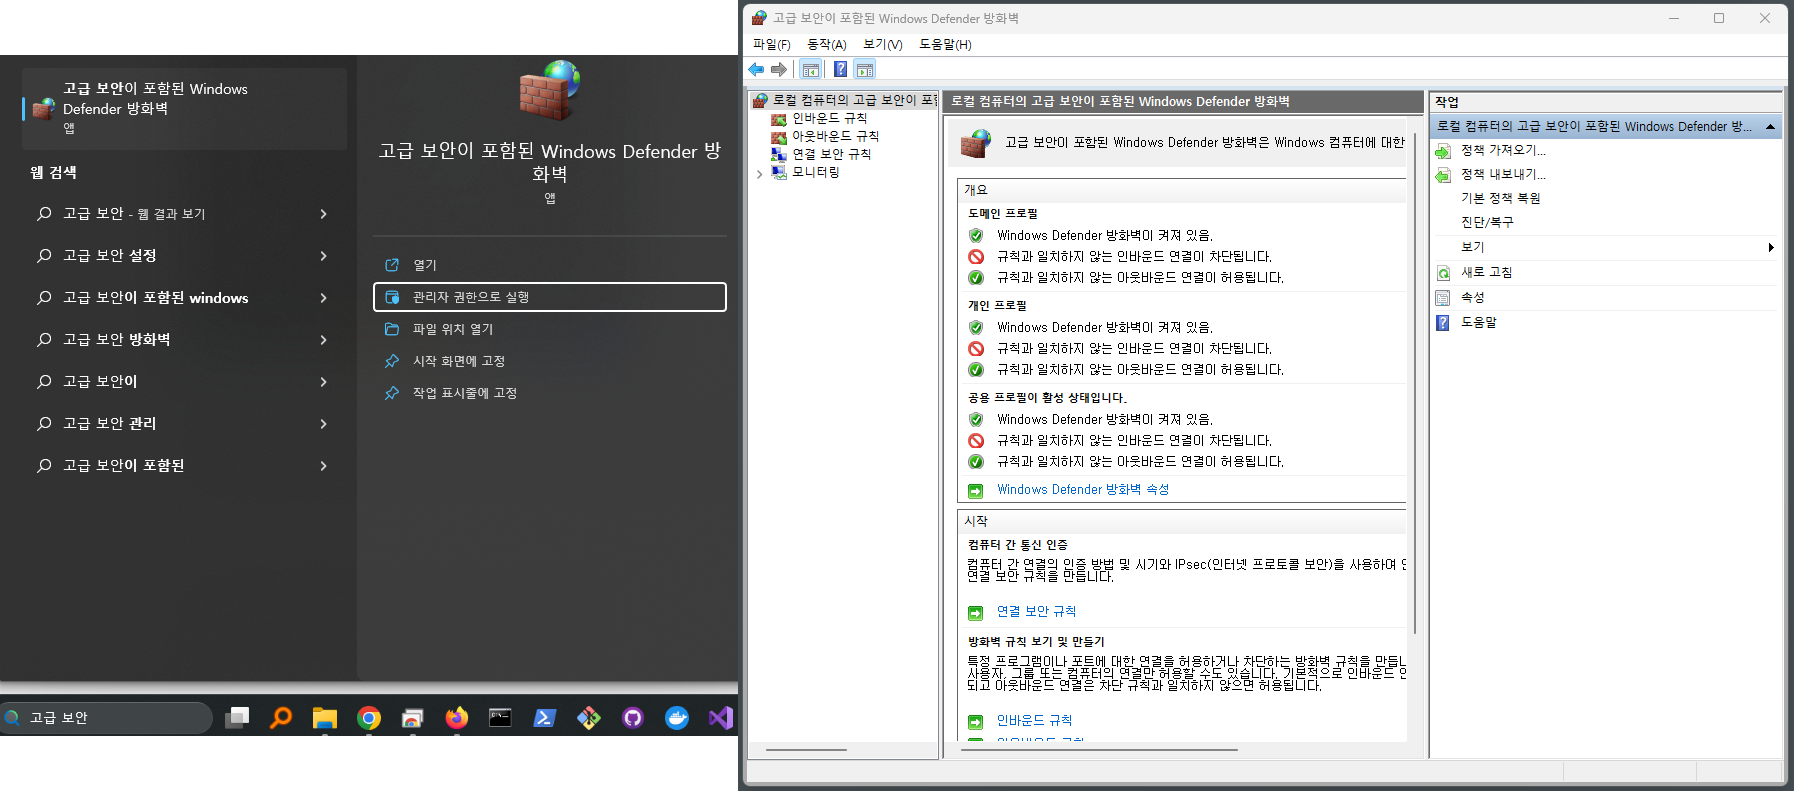Select root 로컬 컴퓨터의 고급 보안 tree node

(853, 100)
